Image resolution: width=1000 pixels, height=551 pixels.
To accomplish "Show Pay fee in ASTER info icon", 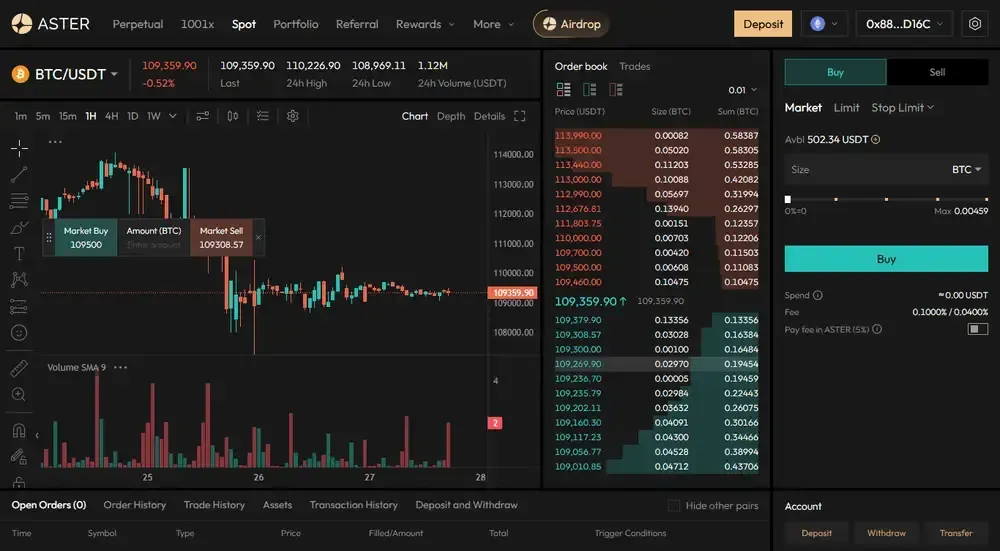I will coord(877,329).
